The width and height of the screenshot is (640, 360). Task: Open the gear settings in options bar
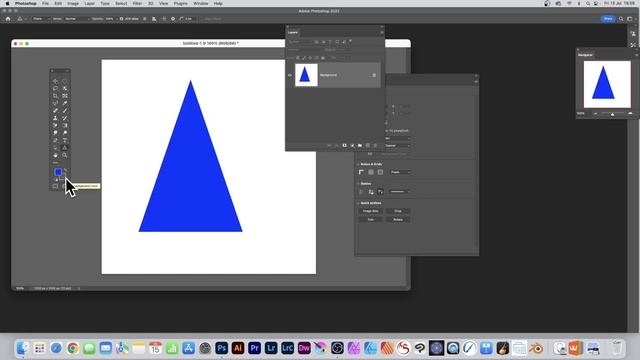173,19
